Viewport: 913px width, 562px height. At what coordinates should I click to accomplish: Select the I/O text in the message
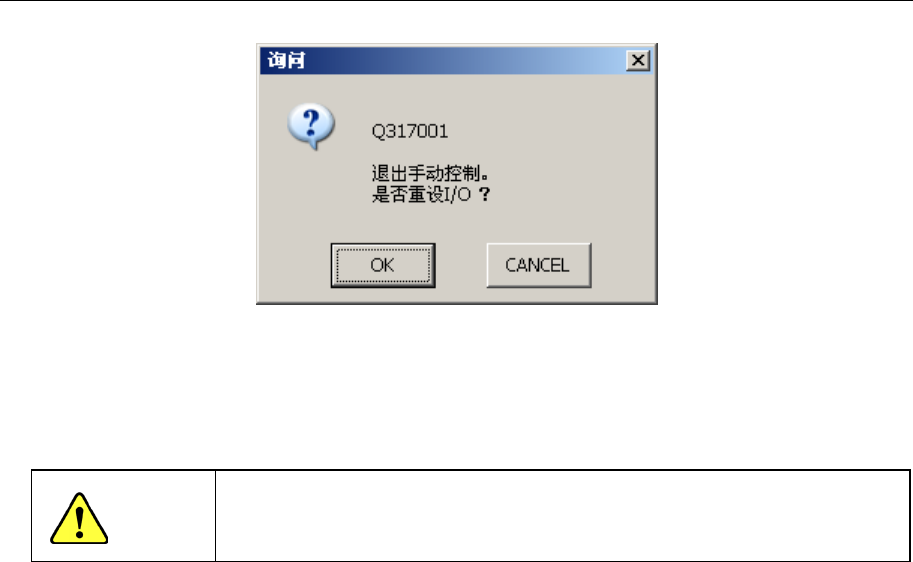(457, 195)
